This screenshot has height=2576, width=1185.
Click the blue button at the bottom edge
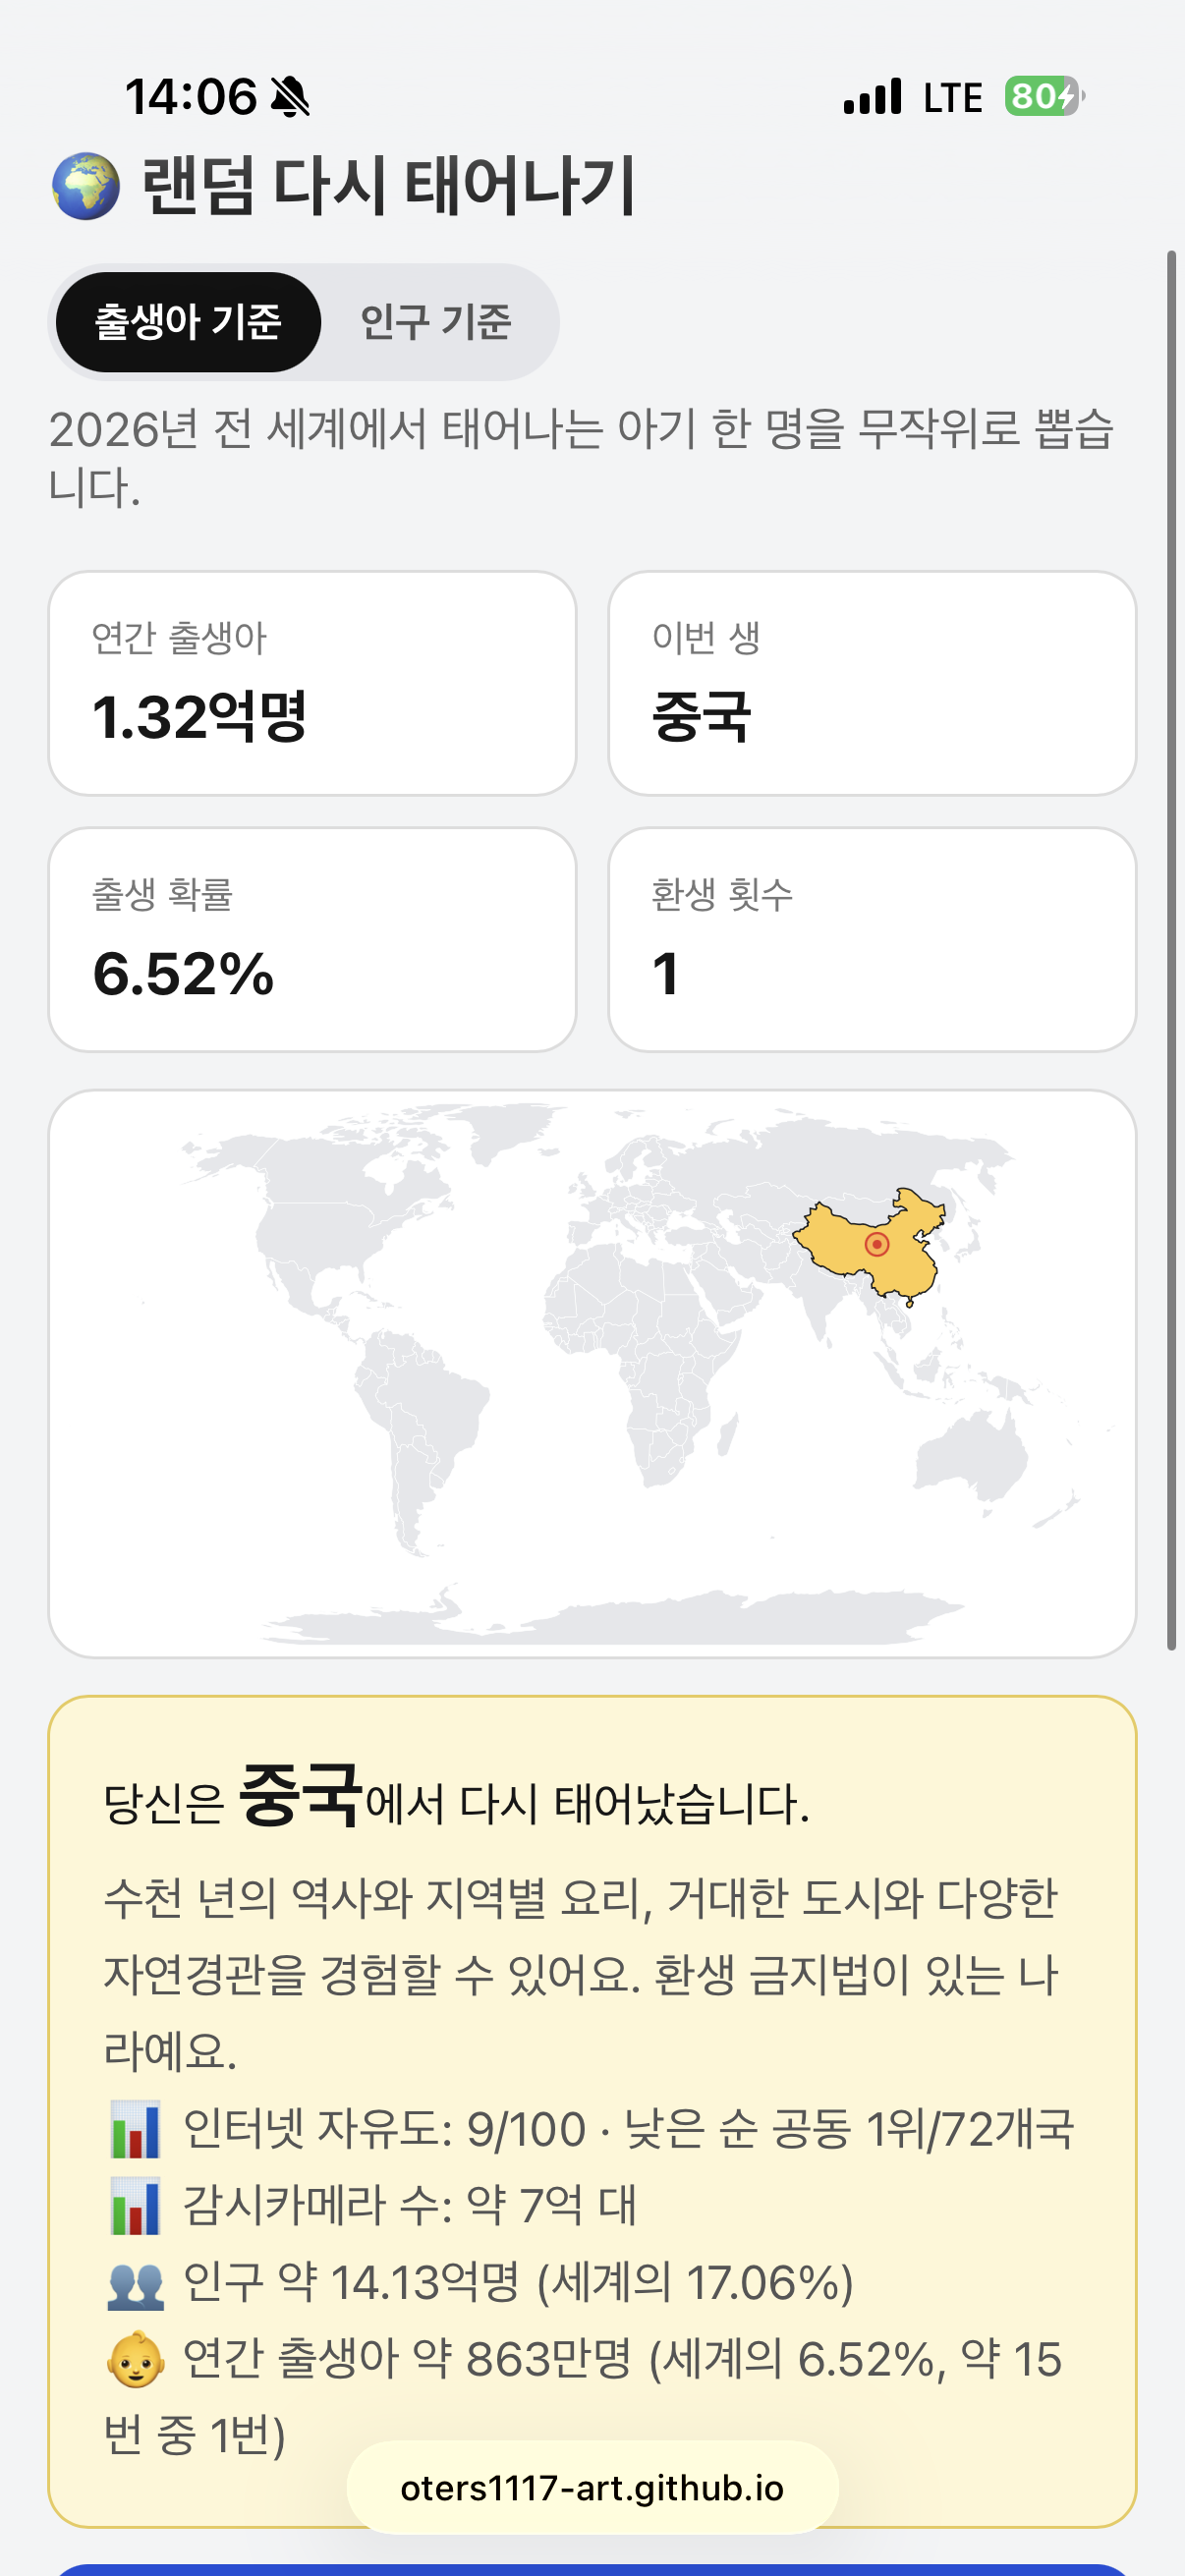pyautogui.click(x=592, y=2569)
